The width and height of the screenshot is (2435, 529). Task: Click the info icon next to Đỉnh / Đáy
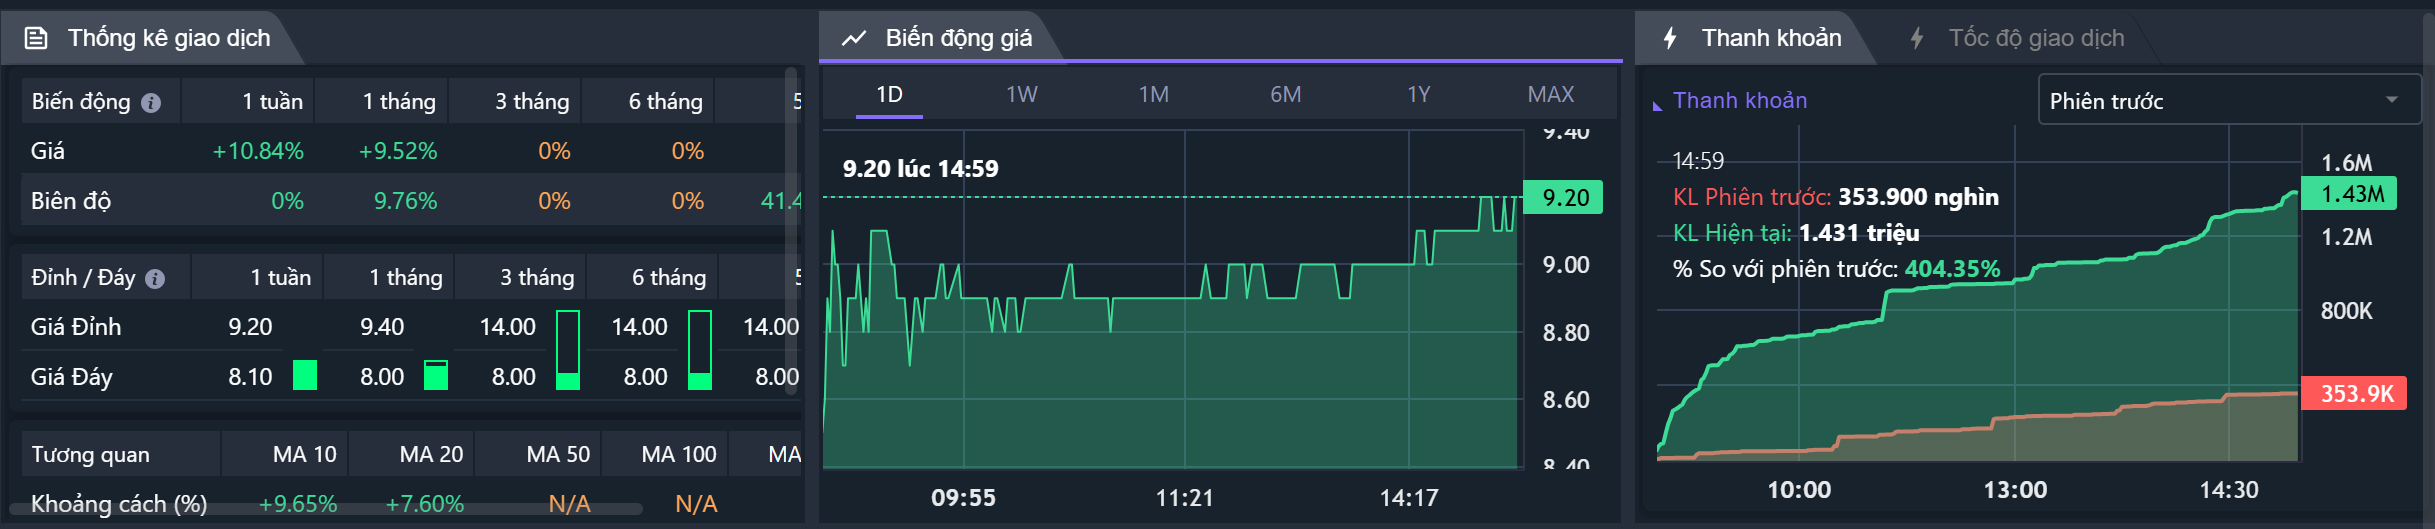(155, 278)
